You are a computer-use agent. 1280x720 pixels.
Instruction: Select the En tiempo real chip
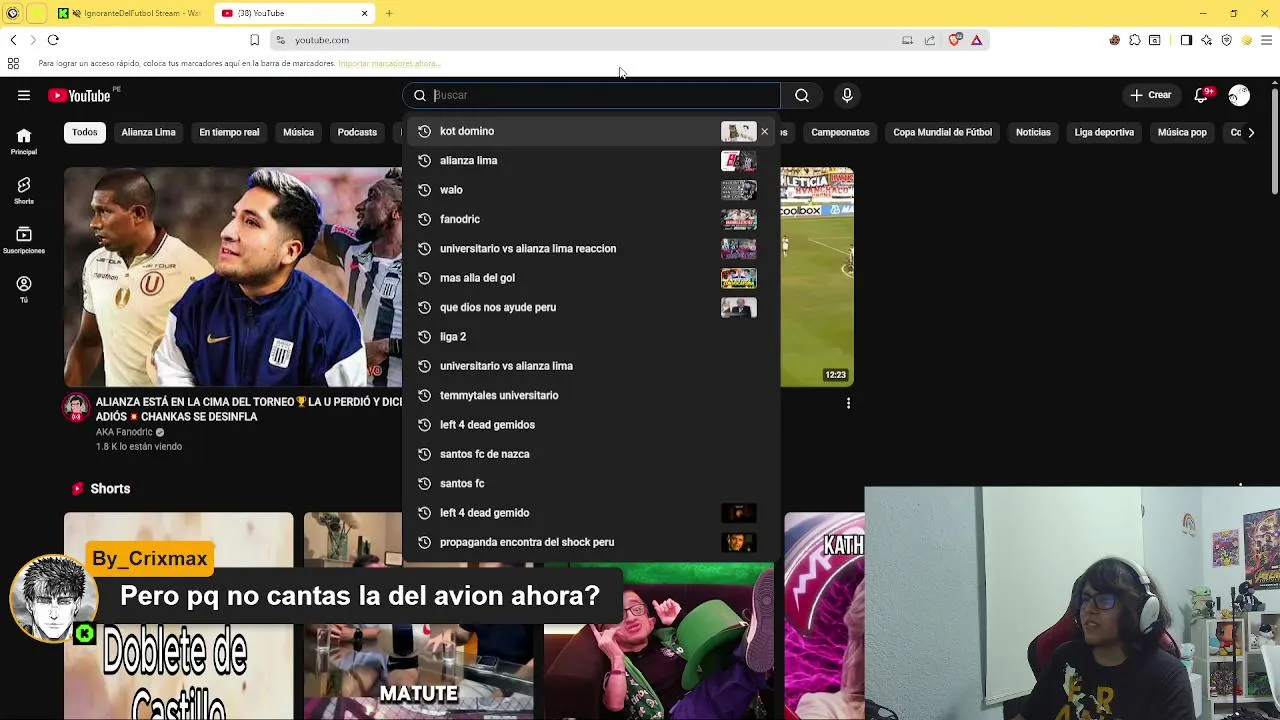tap(229, 132)
